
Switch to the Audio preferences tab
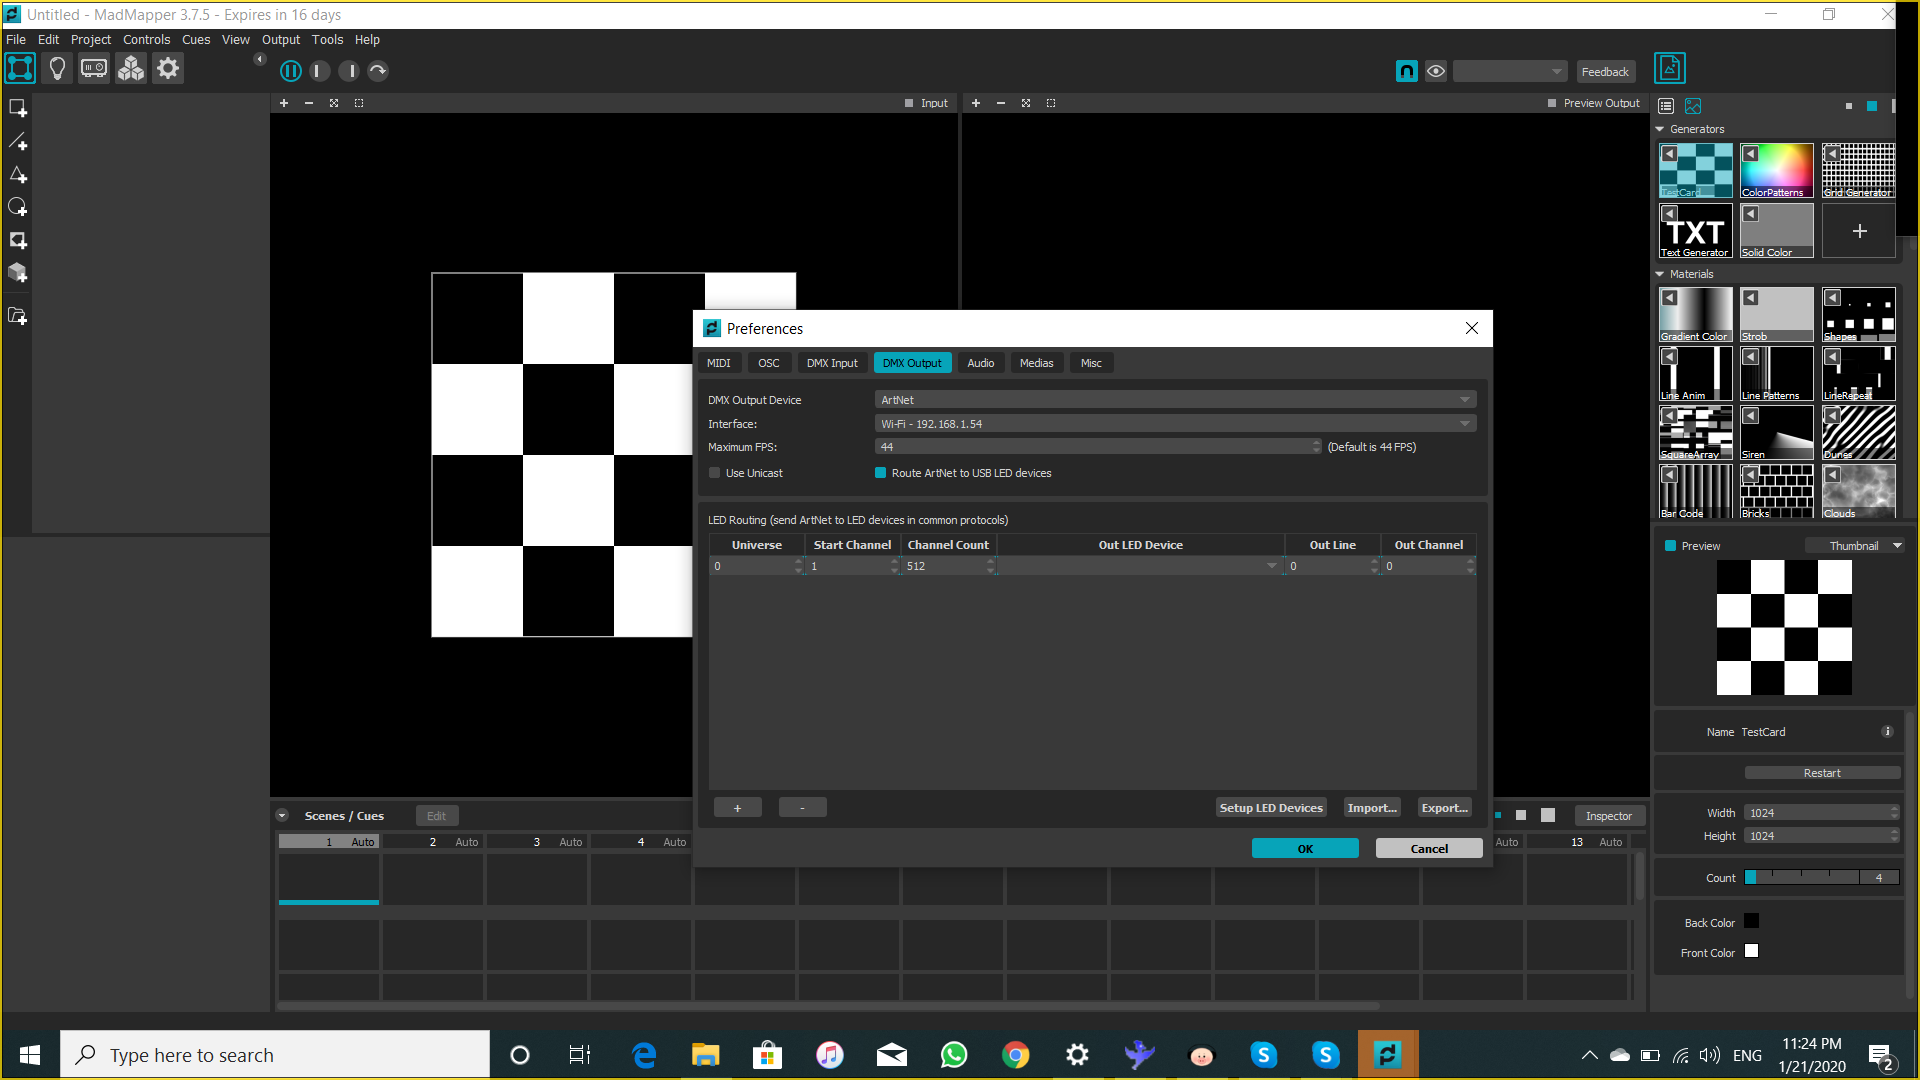(x=980, y=363)
